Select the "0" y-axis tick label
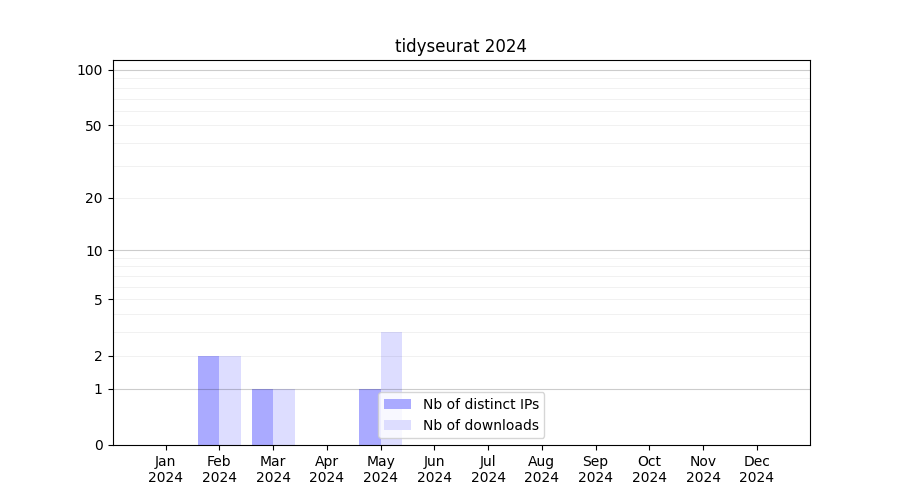Screen dimensions: 900x500 99,445
